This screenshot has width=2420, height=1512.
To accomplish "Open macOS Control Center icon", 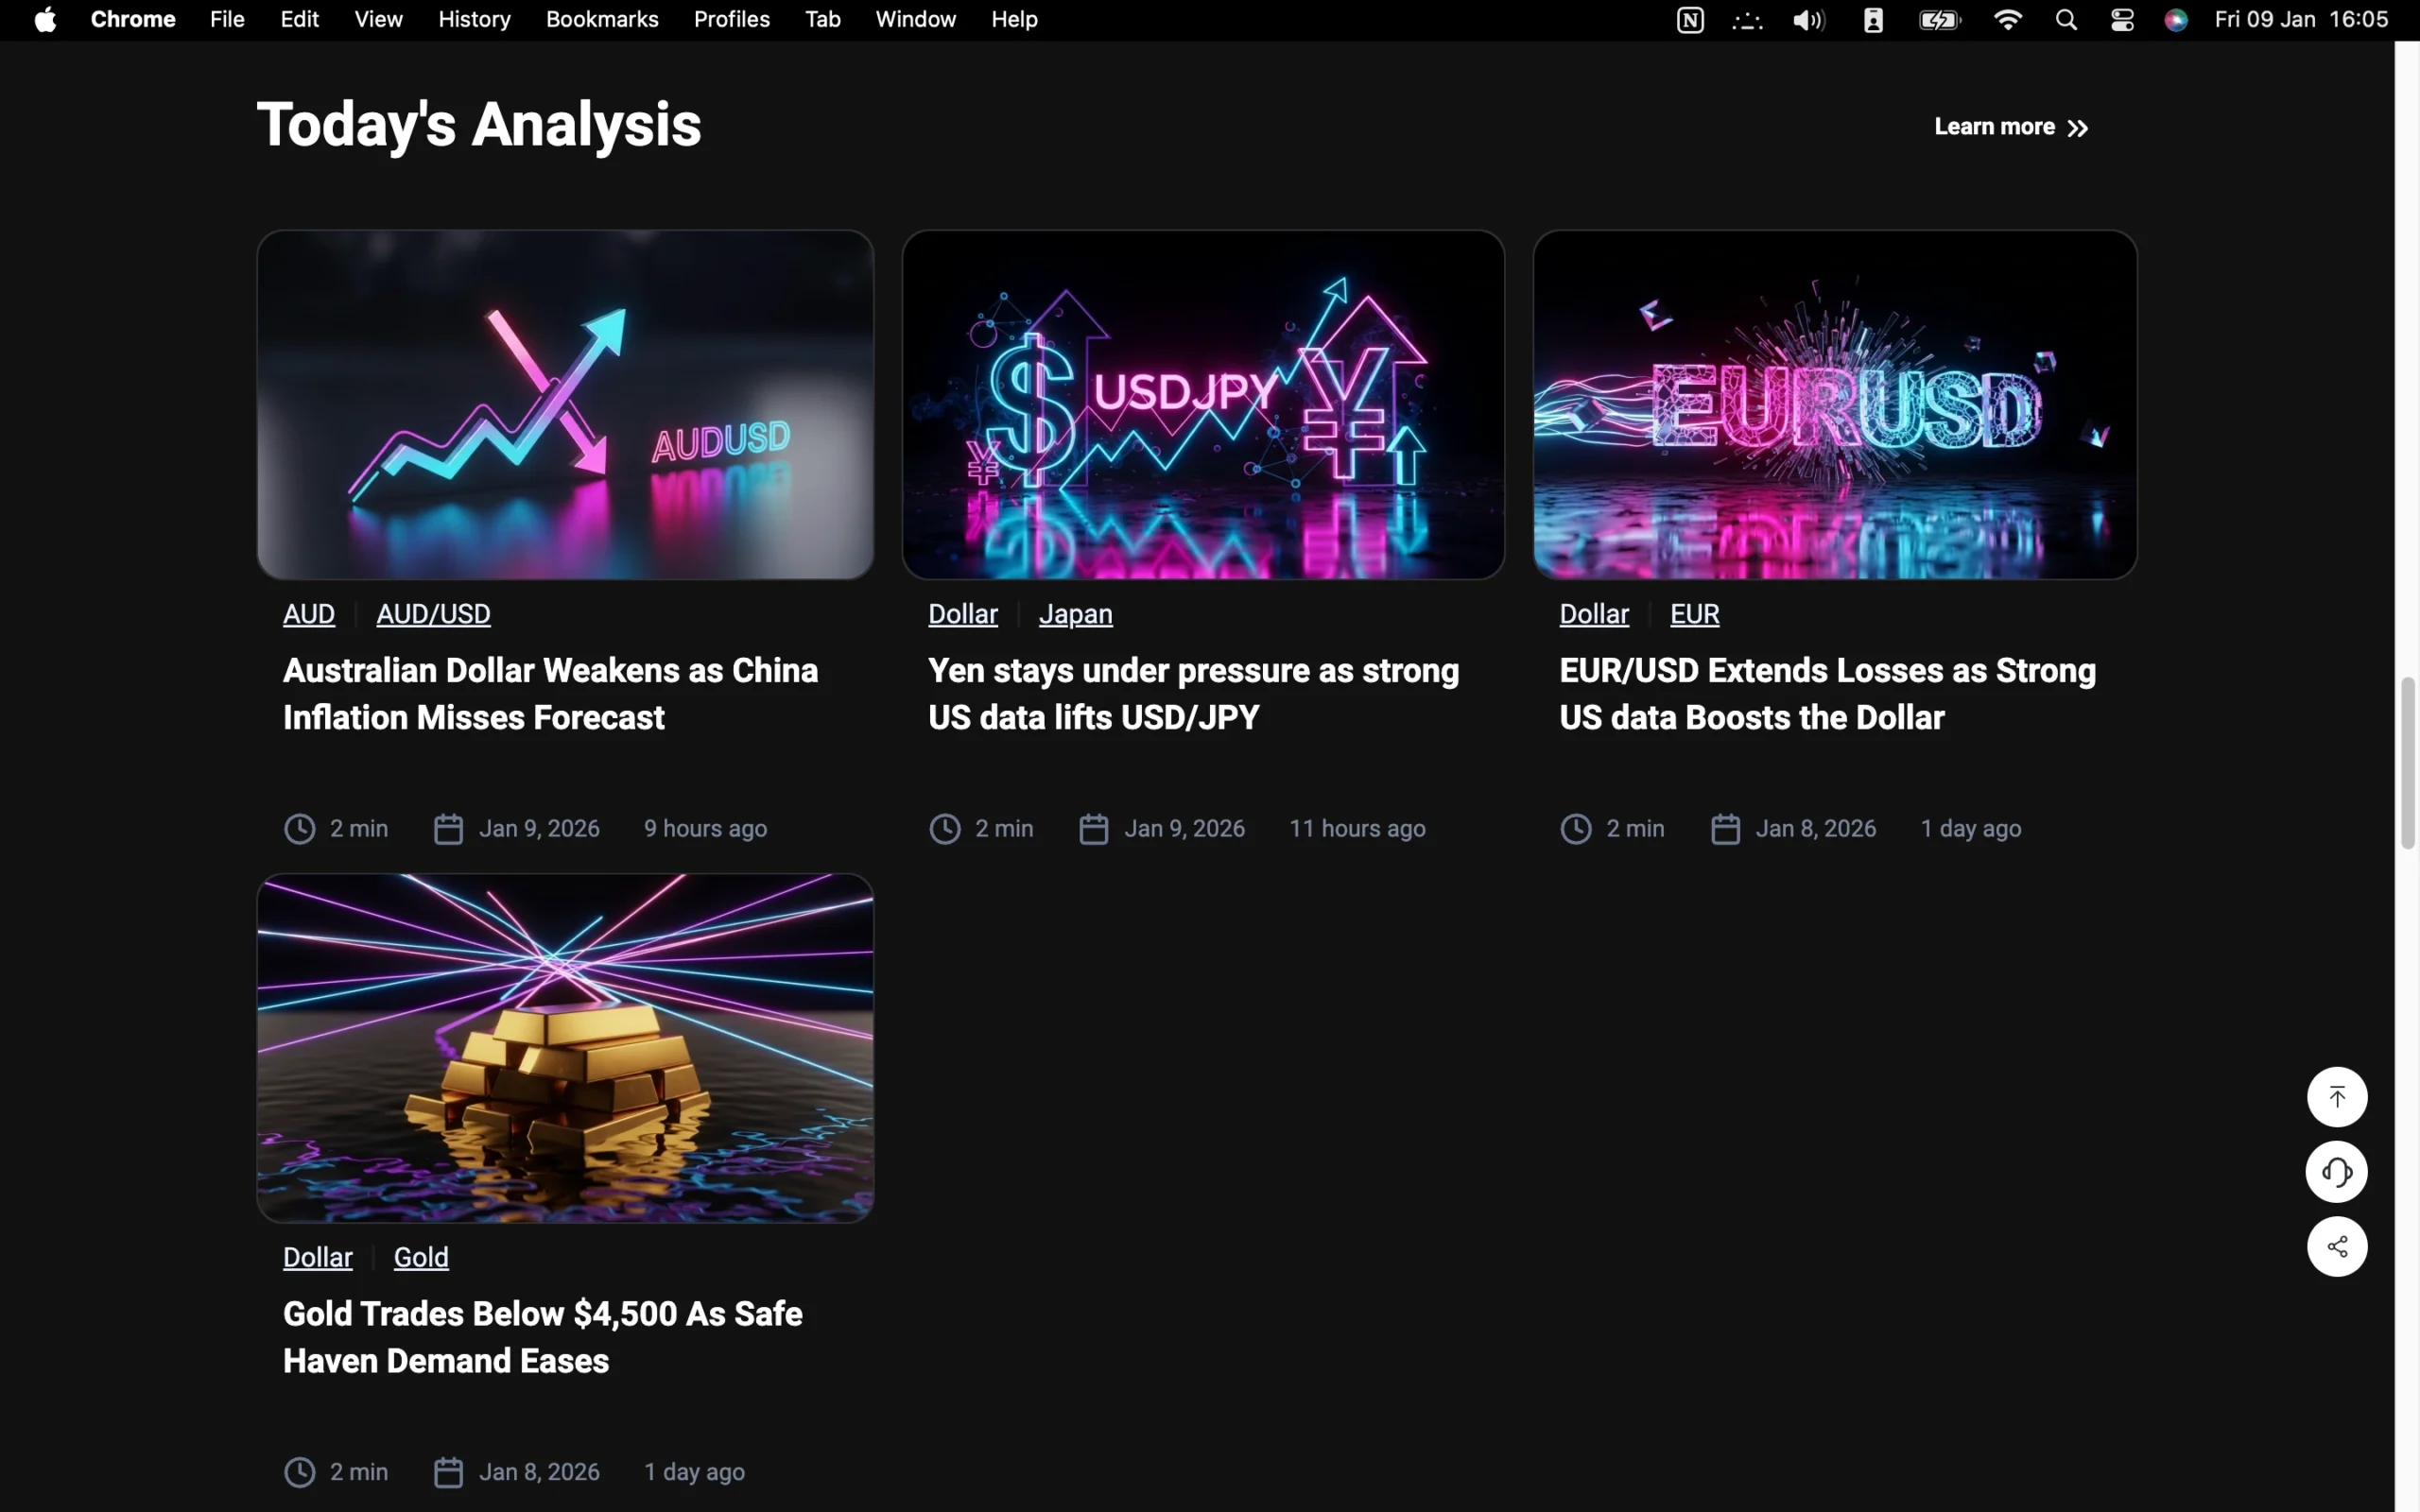I will pyautogui.click(x=2122, y=20).
